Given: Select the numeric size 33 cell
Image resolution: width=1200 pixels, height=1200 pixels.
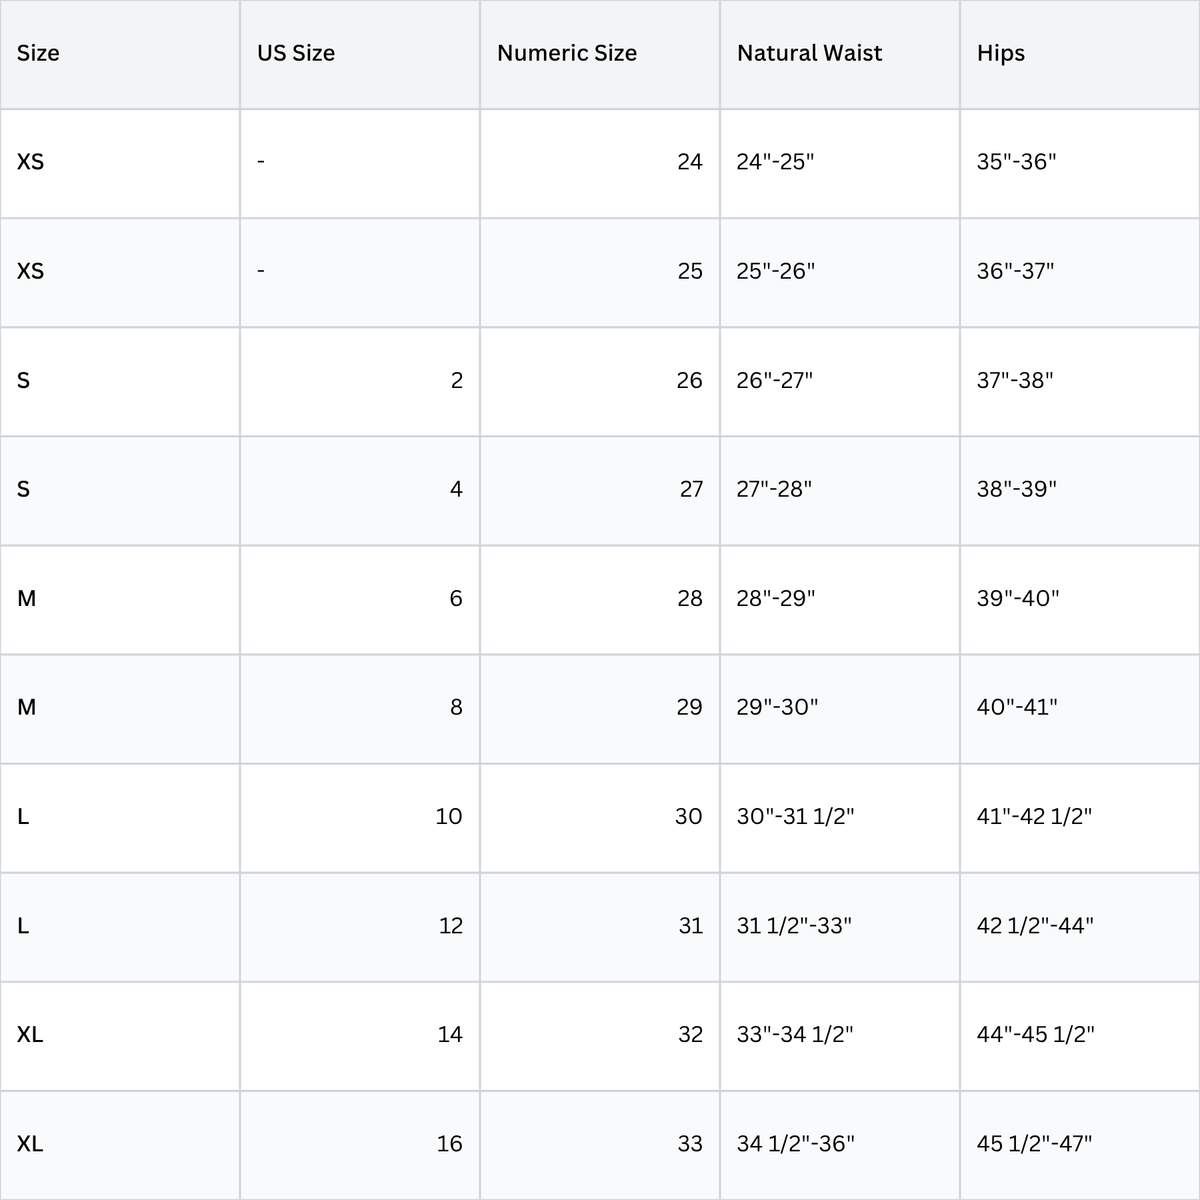Looking at the screenshot, I should [x=600, y=1144].
